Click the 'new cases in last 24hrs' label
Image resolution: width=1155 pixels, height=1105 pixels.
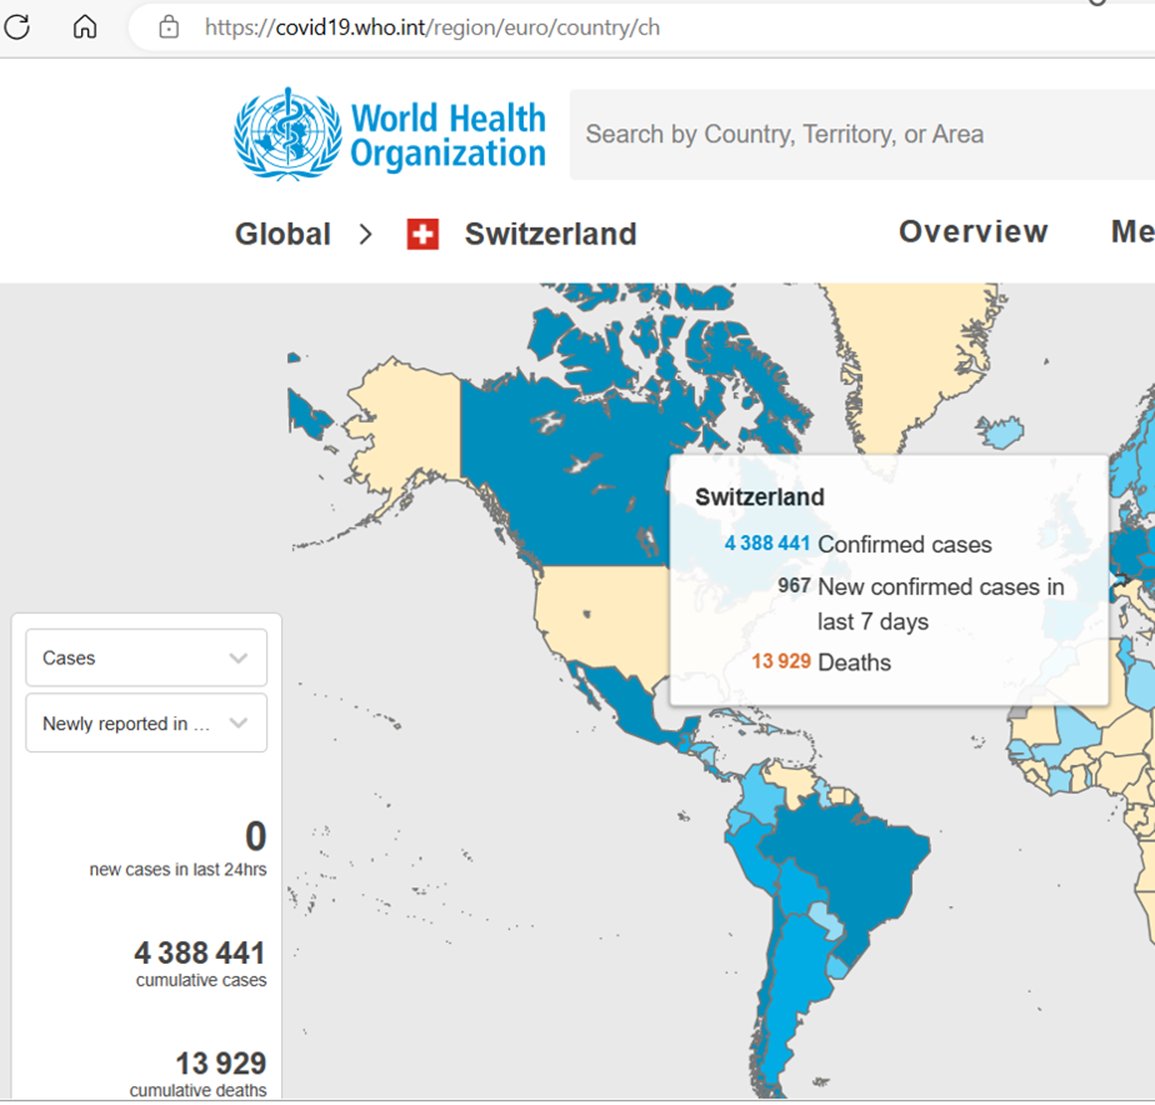[178, 869]
